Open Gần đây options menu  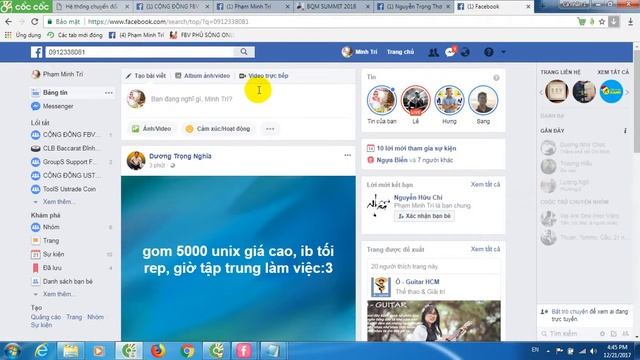pos(625,131)
